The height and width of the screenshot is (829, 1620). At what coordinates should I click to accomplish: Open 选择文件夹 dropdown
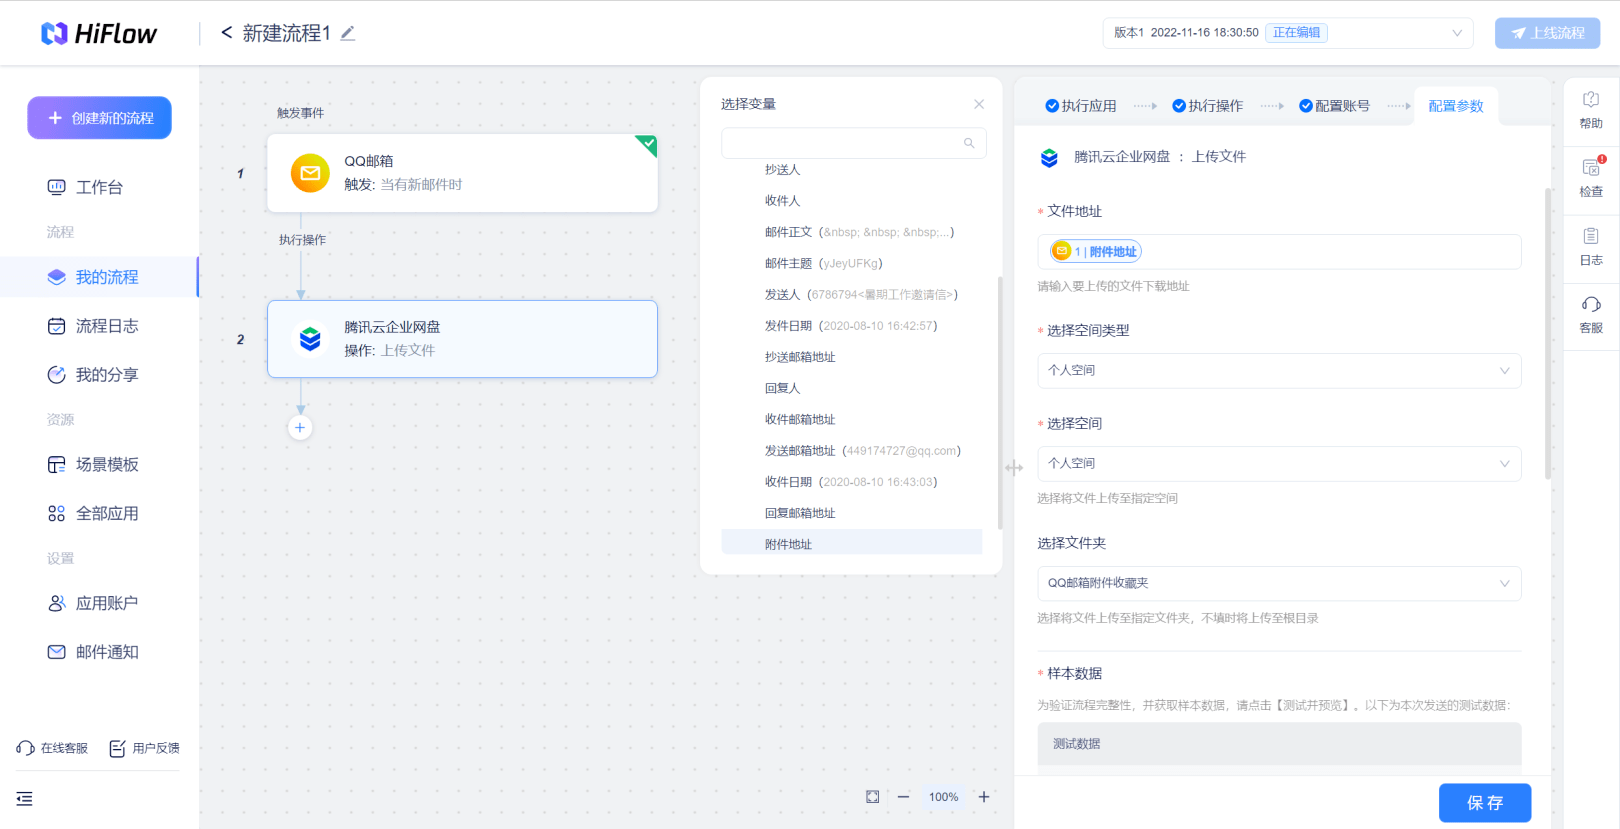1279,584
